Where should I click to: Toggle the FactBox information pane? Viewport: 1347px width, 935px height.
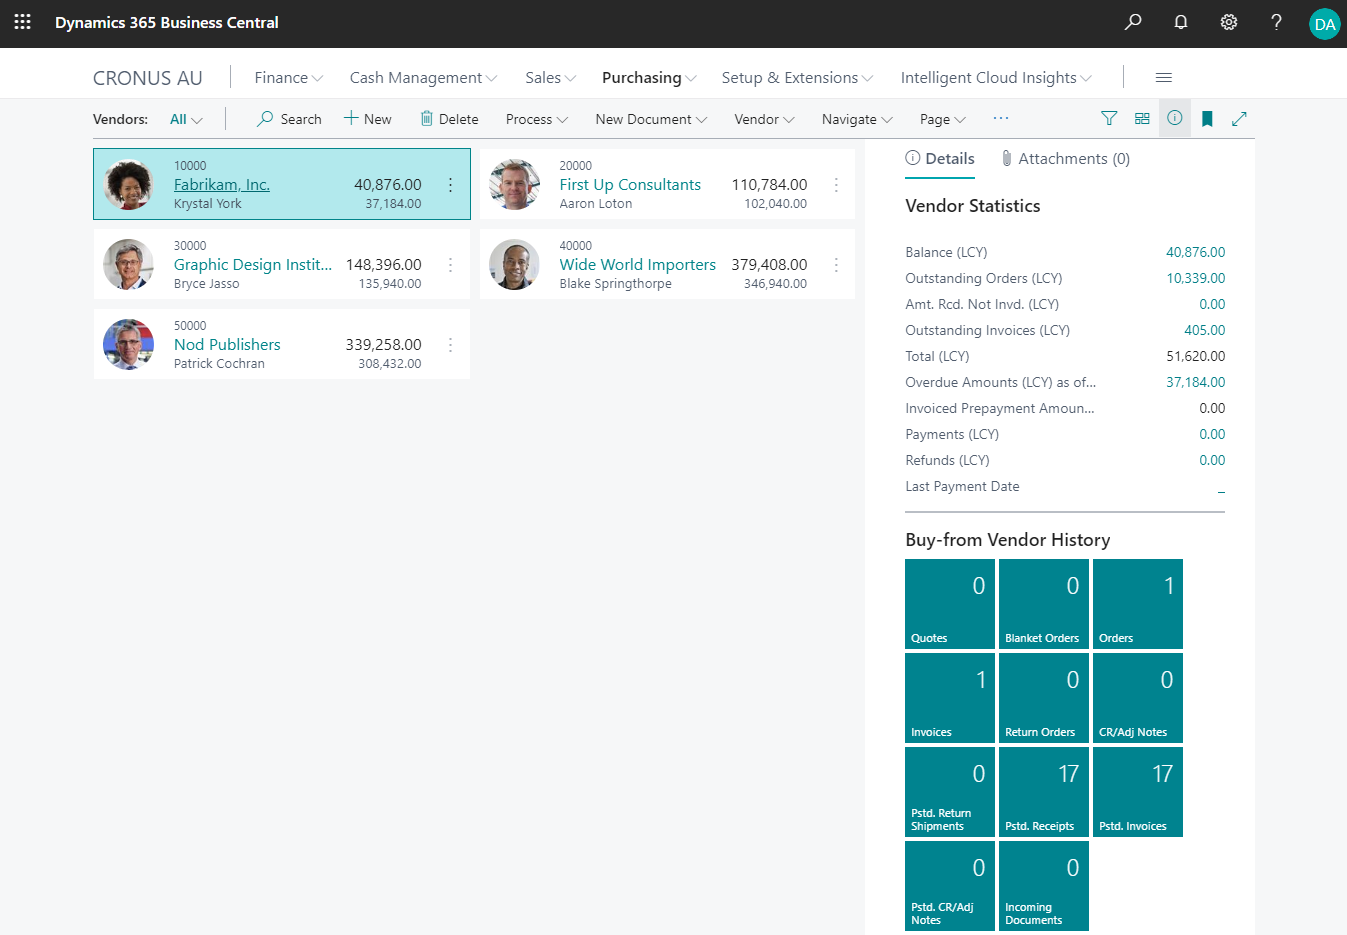tap(1175, 119)
